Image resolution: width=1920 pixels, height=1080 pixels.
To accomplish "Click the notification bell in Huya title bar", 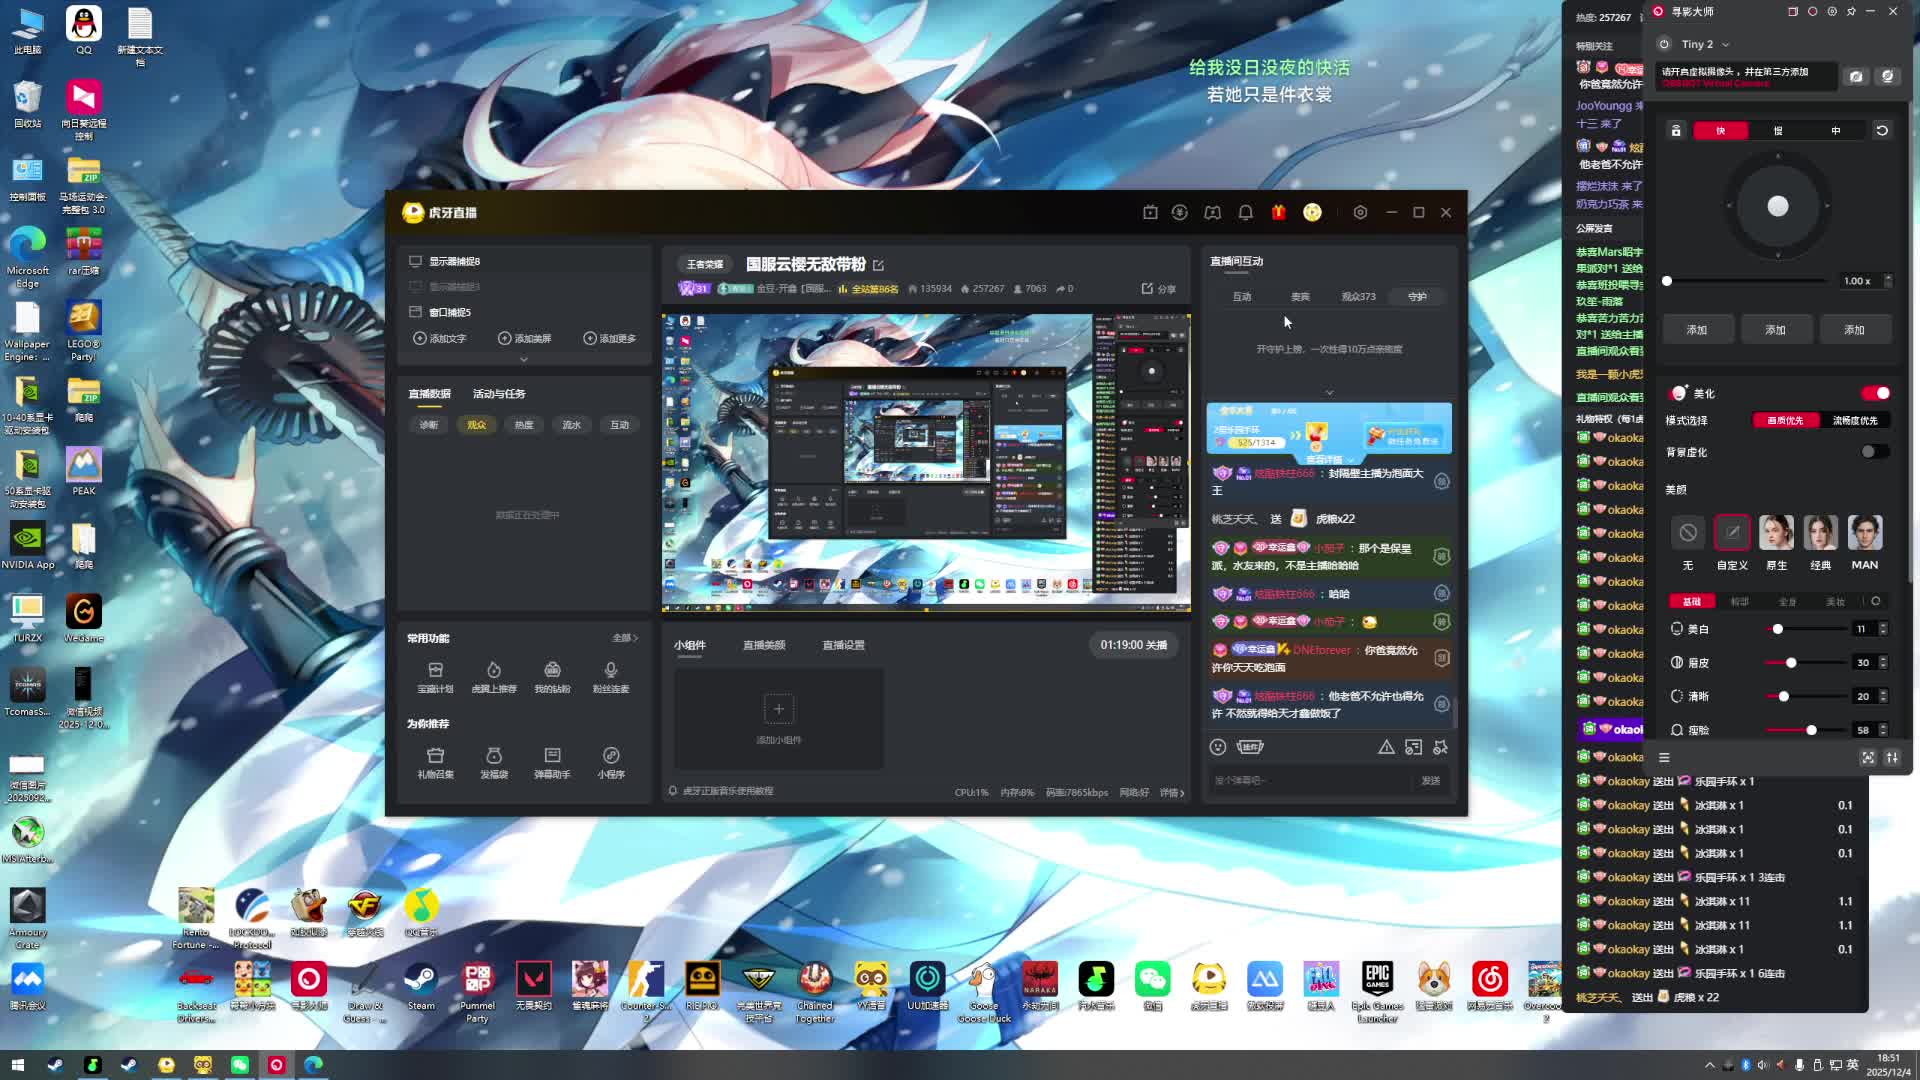I will click(x=1245, y=212).
